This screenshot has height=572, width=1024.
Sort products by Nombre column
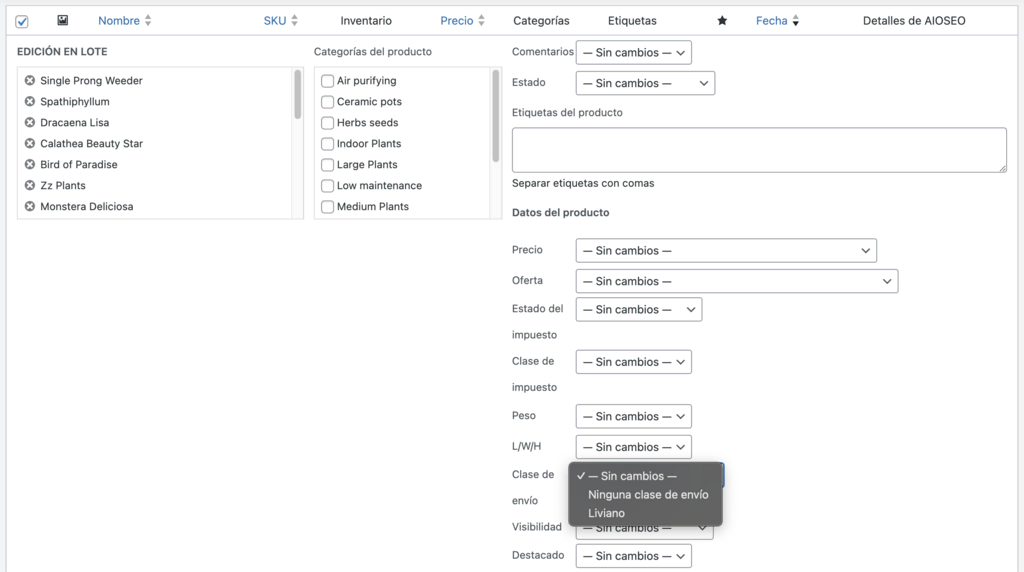119,21
